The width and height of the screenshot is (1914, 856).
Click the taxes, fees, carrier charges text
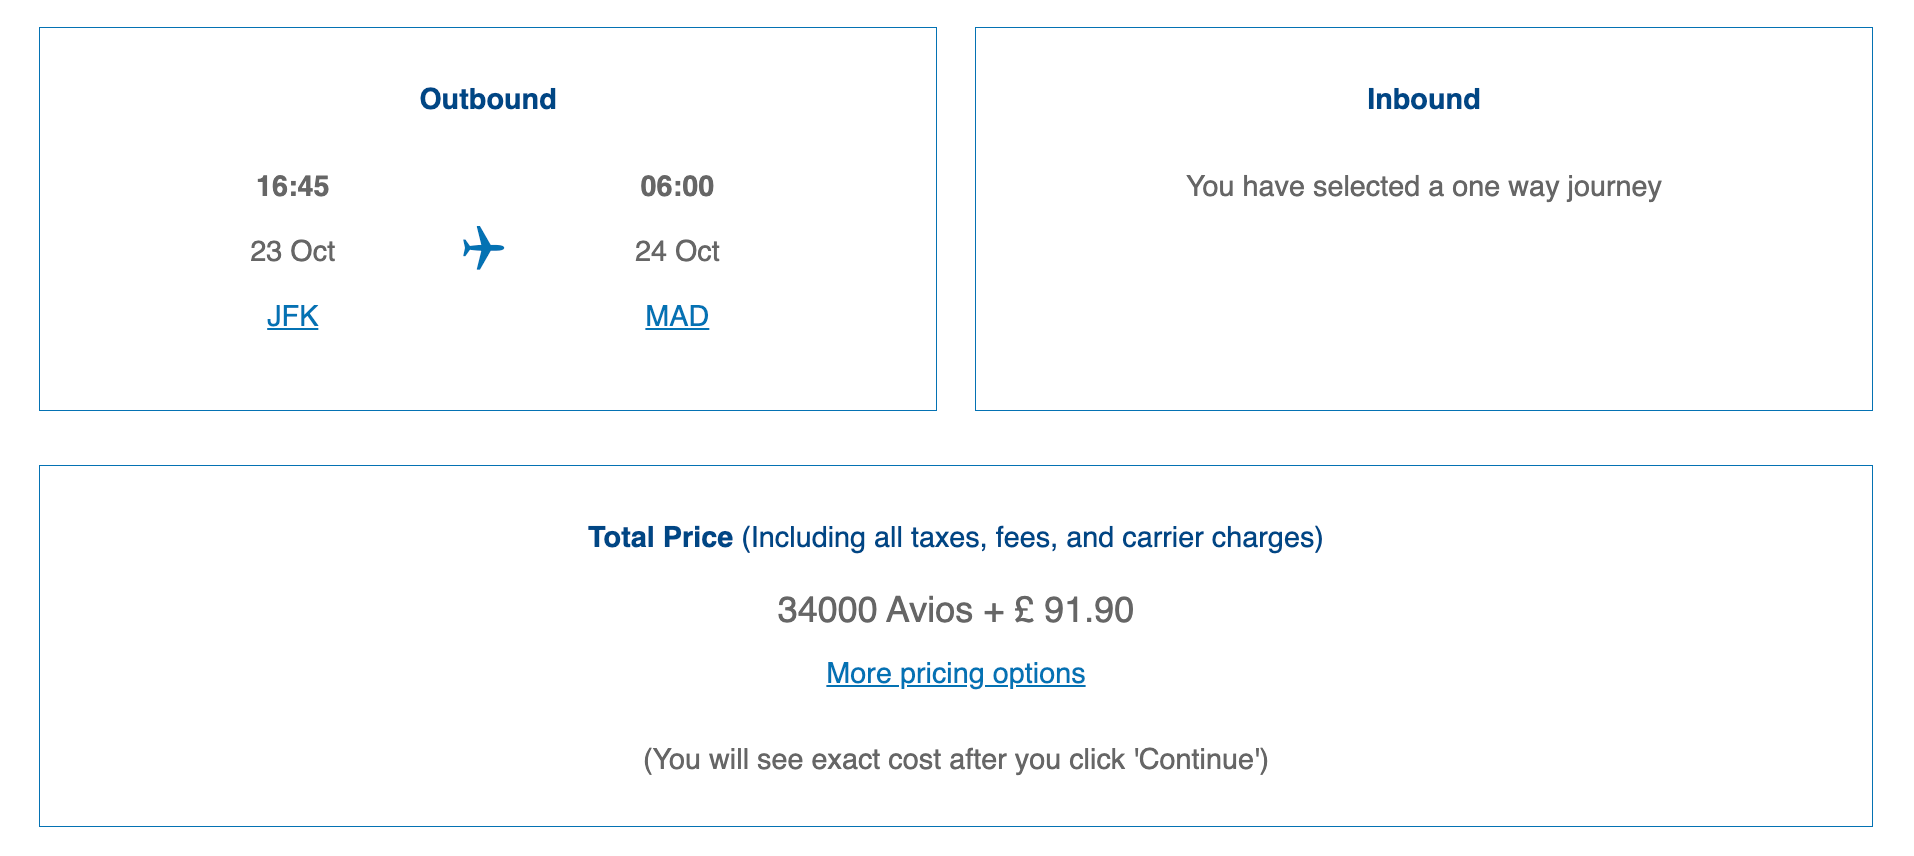pos(1032,537)
